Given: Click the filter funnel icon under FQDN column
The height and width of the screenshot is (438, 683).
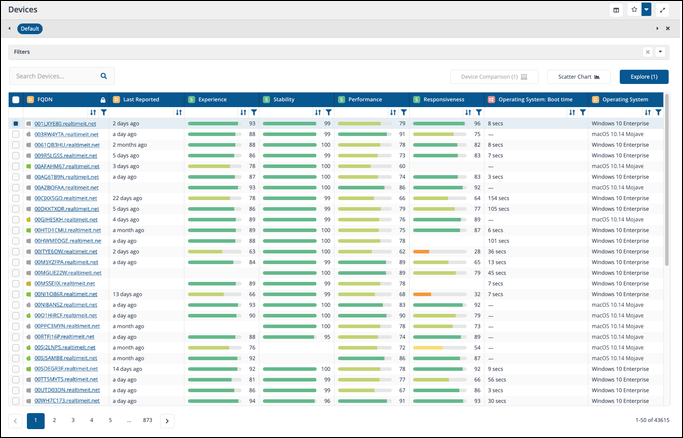Looking at the screenshot, I should (103, 112).
